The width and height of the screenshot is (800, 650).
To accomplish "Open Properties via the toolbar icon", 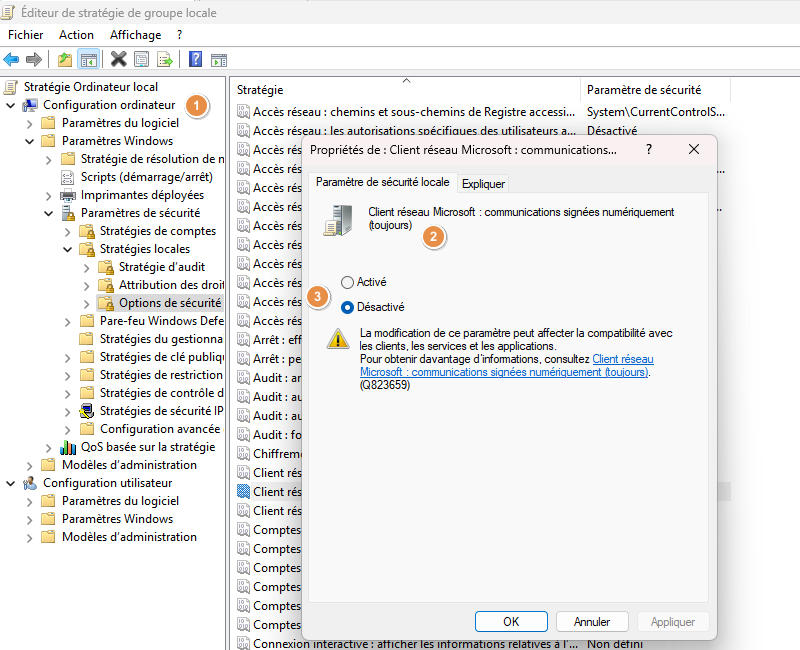I will click(x=141, y=59).
